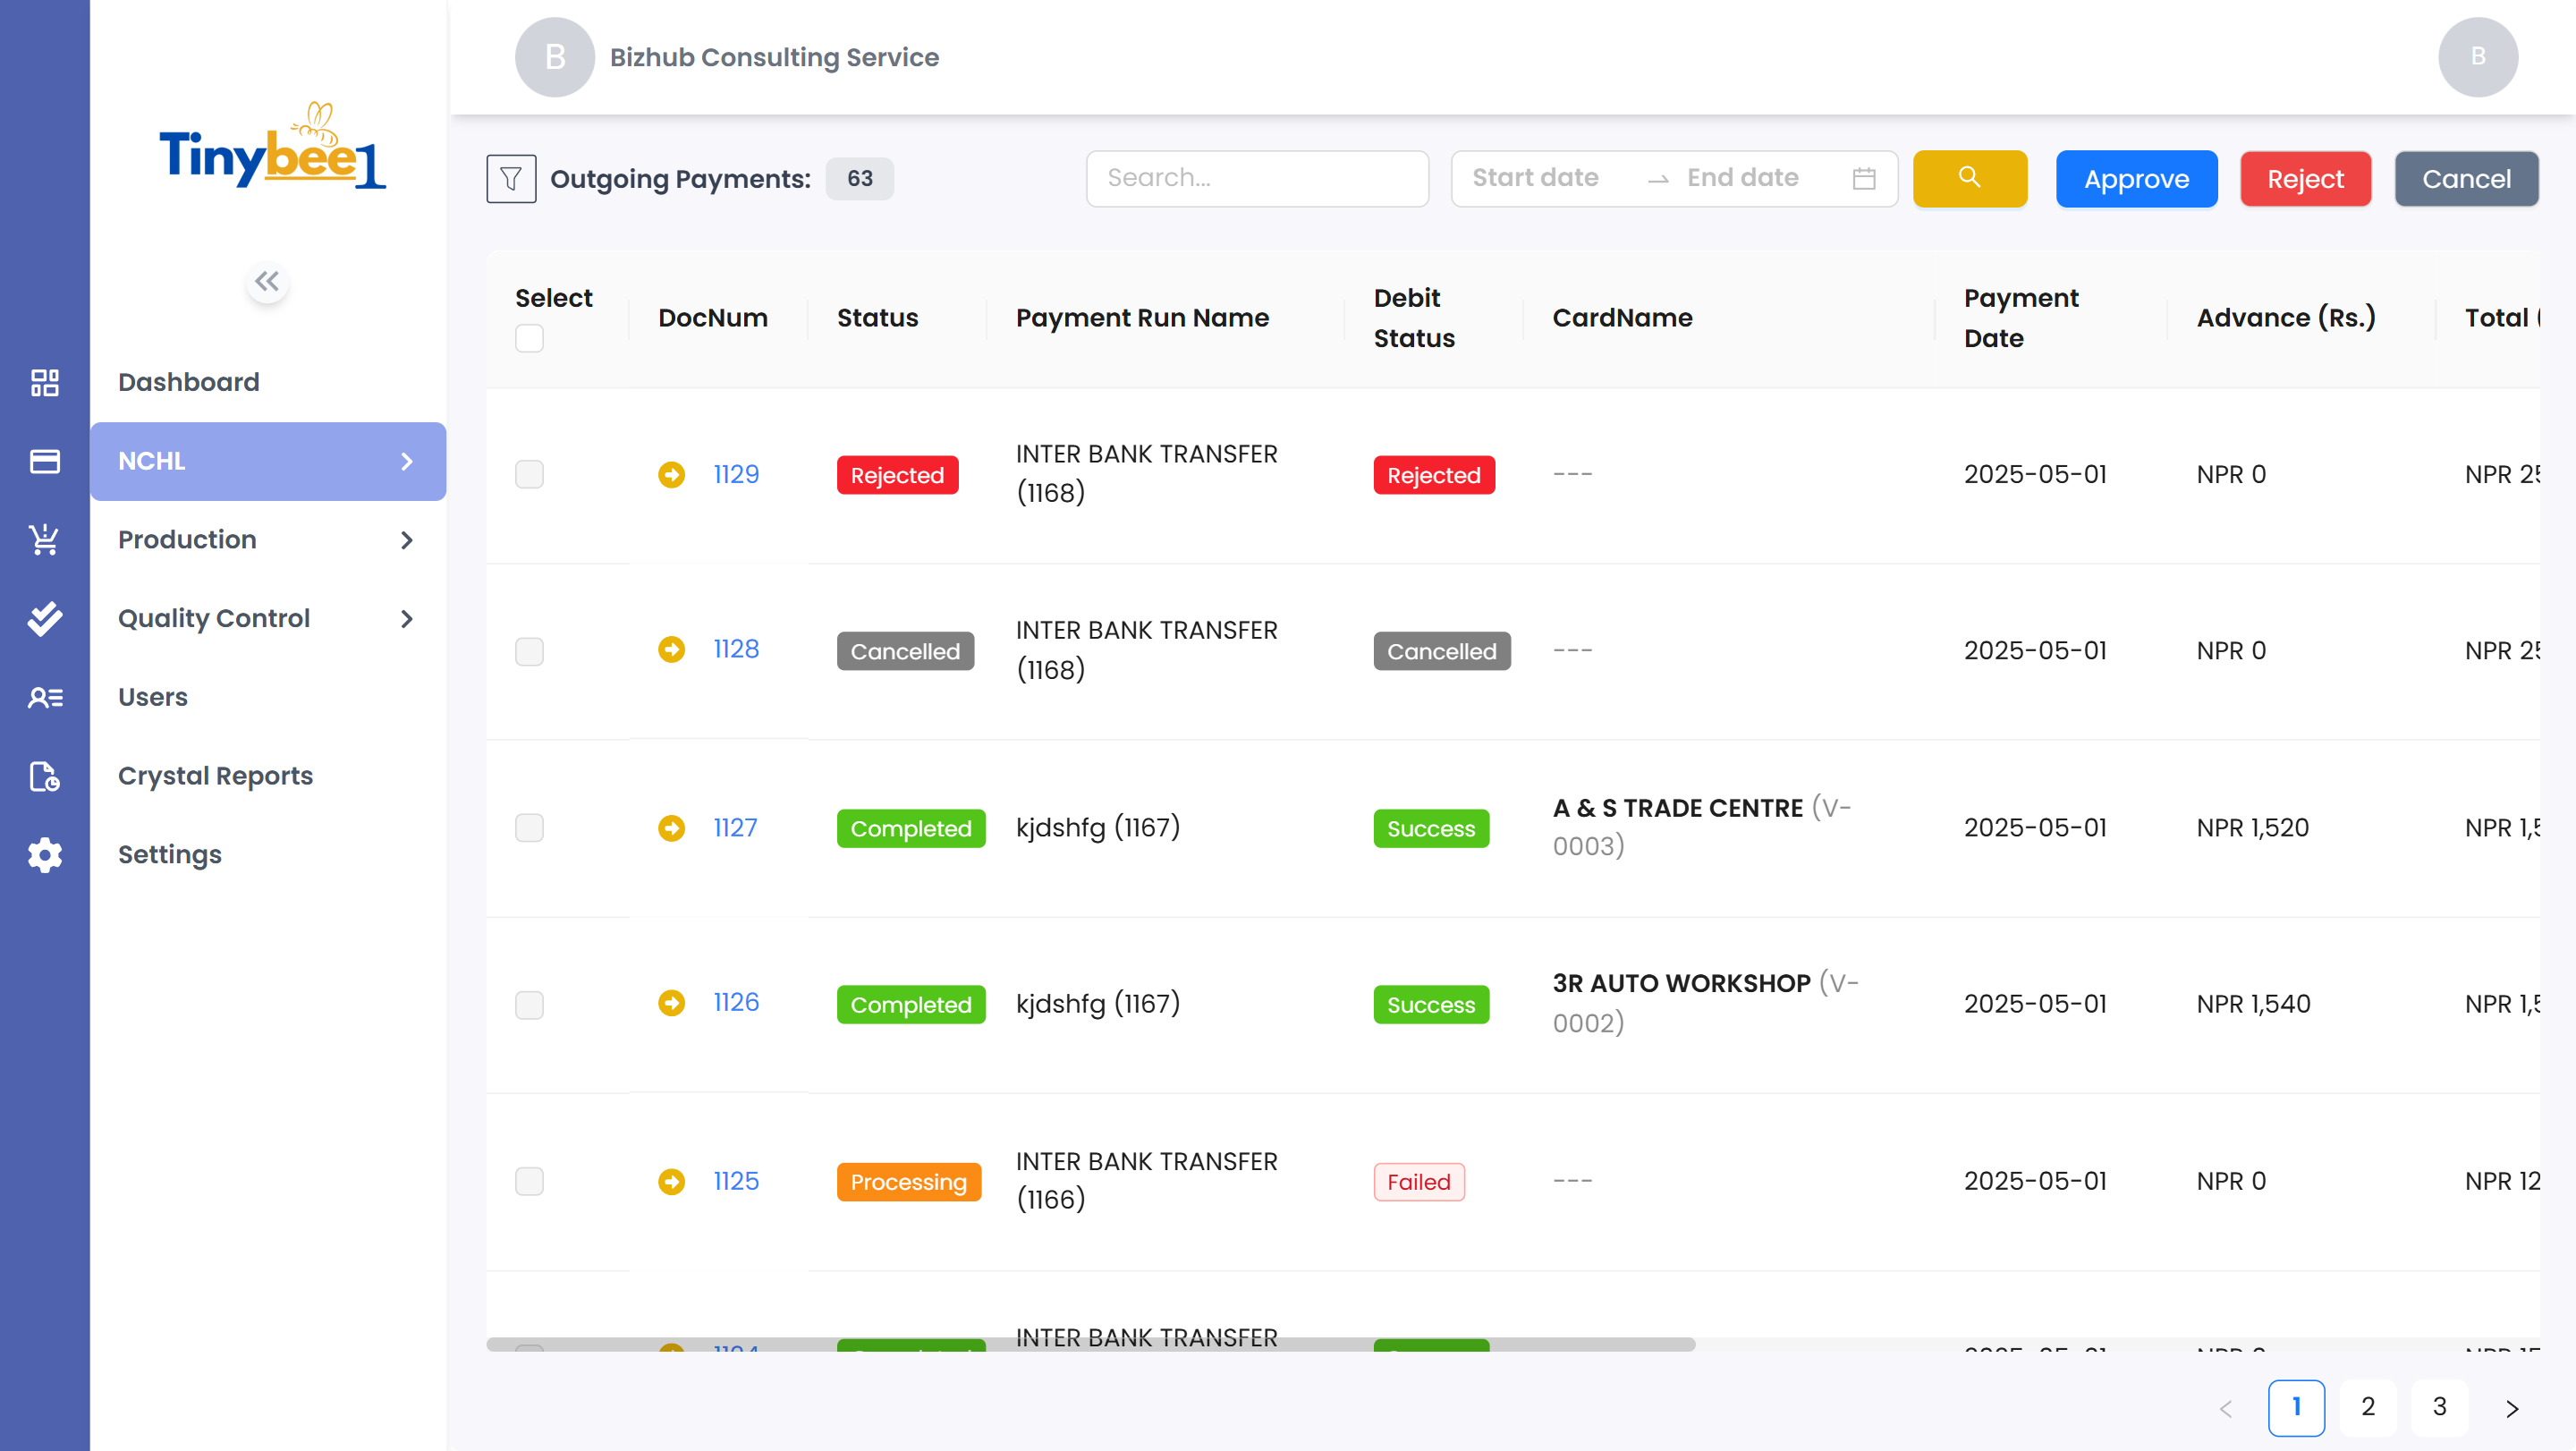The height and width of the screenshot is (1451, 2576).
Task: Go to previous page arrow
Action: click(x=2225, y=1409)
